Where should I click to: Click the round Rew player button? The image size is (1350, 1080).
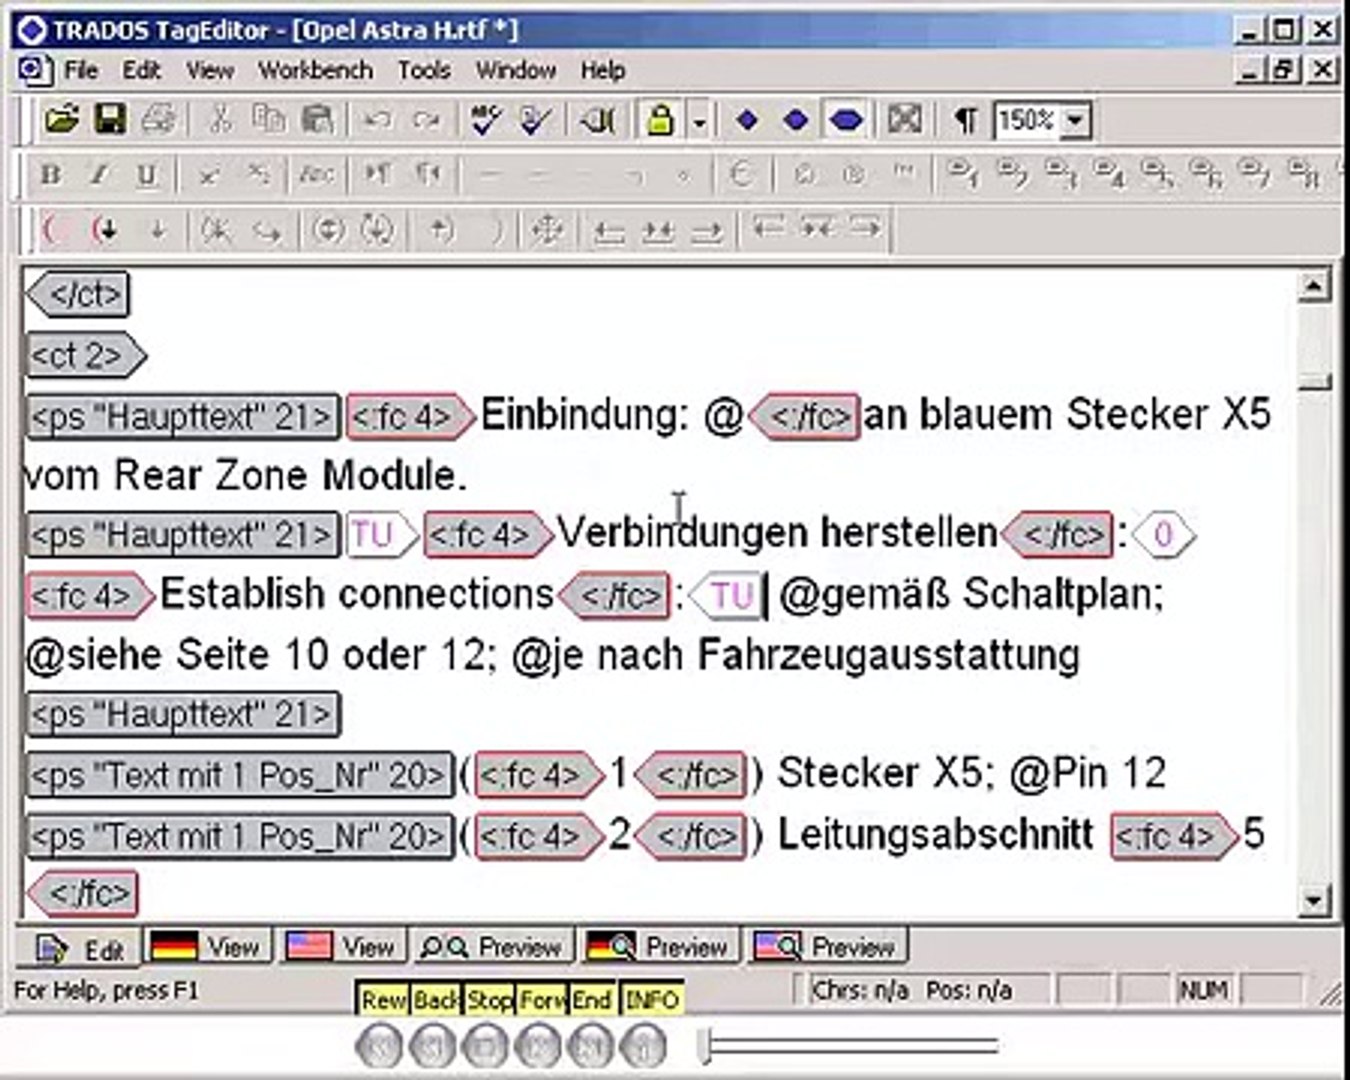pyautogui.click(x=379, y=1047)
